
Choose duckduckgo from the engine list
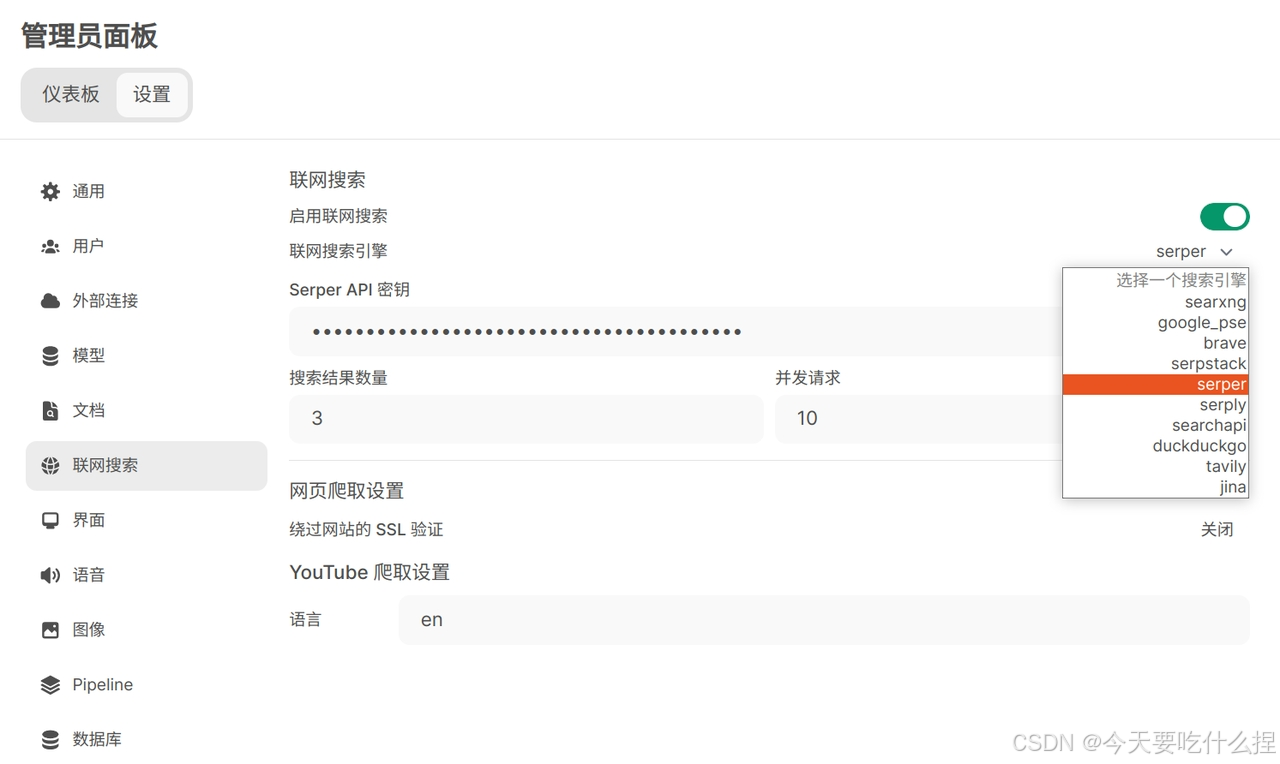coord(1155,446)
